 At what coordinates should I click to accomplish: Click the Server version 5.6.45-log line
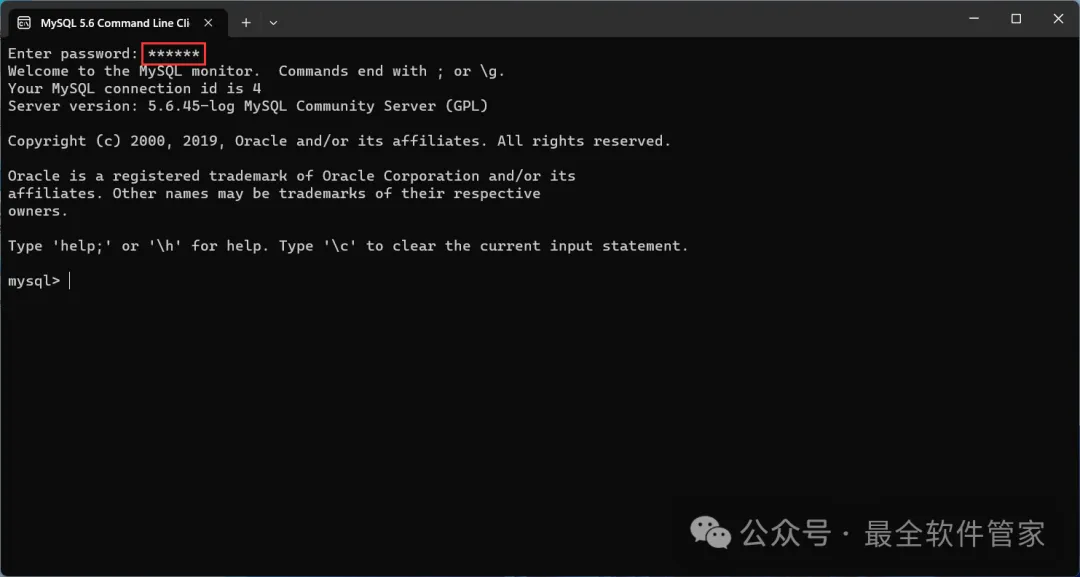tap(247, 106)
